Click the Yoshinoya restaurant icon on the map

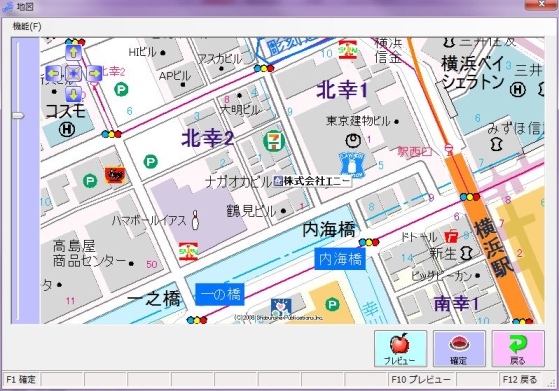tap(115, 175)
